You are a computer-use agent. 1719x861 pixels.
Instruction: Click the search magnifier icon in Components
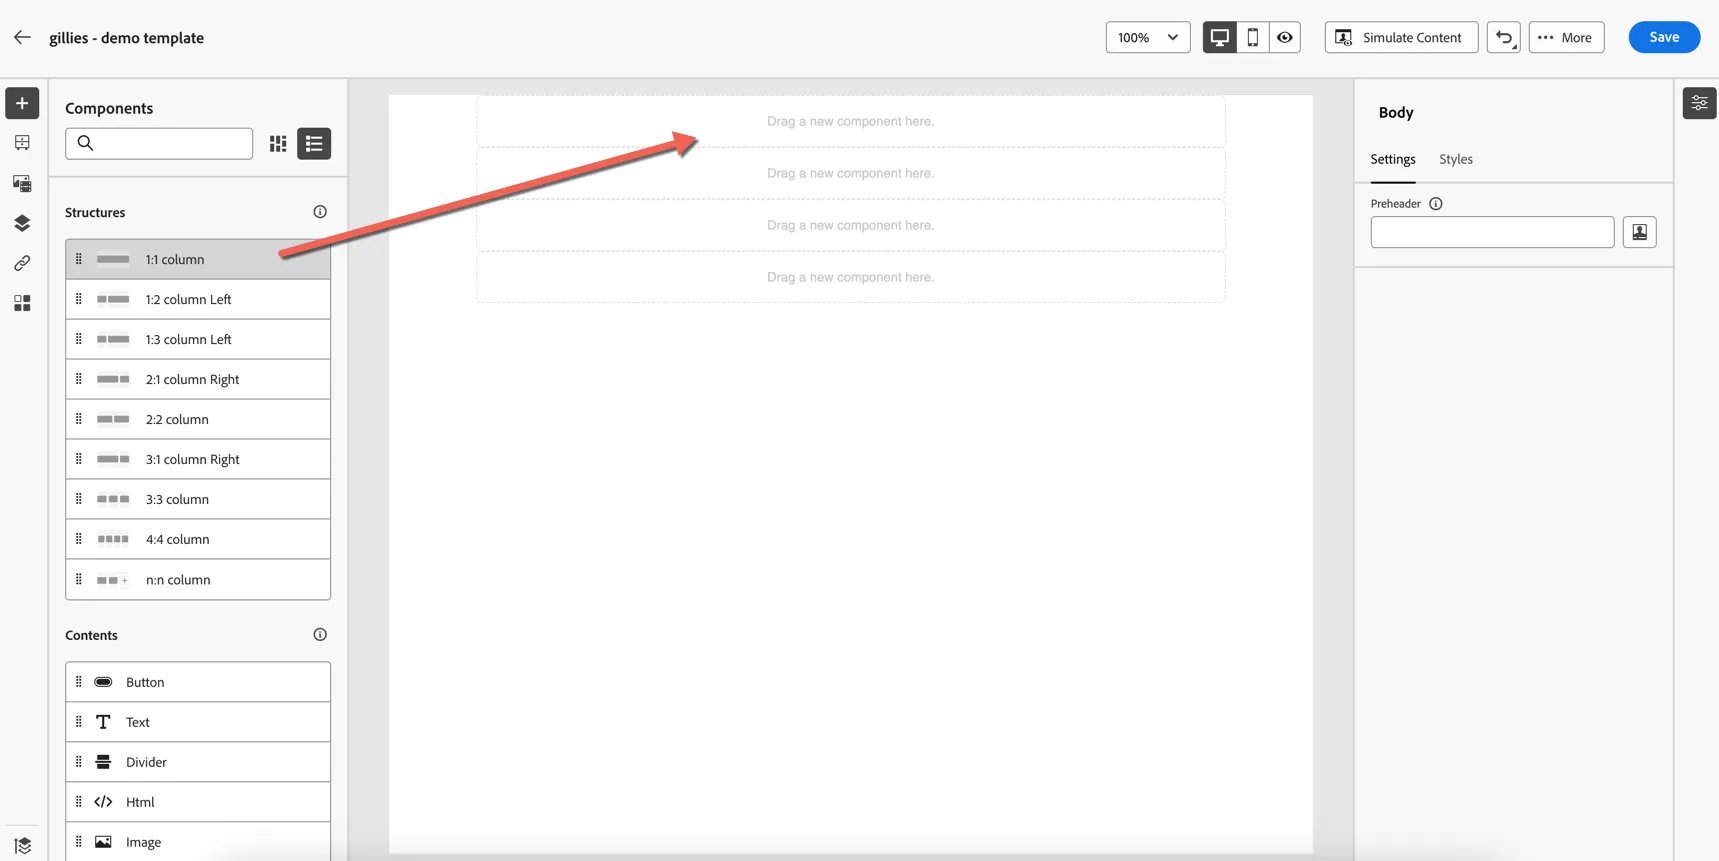pos(85,143)
